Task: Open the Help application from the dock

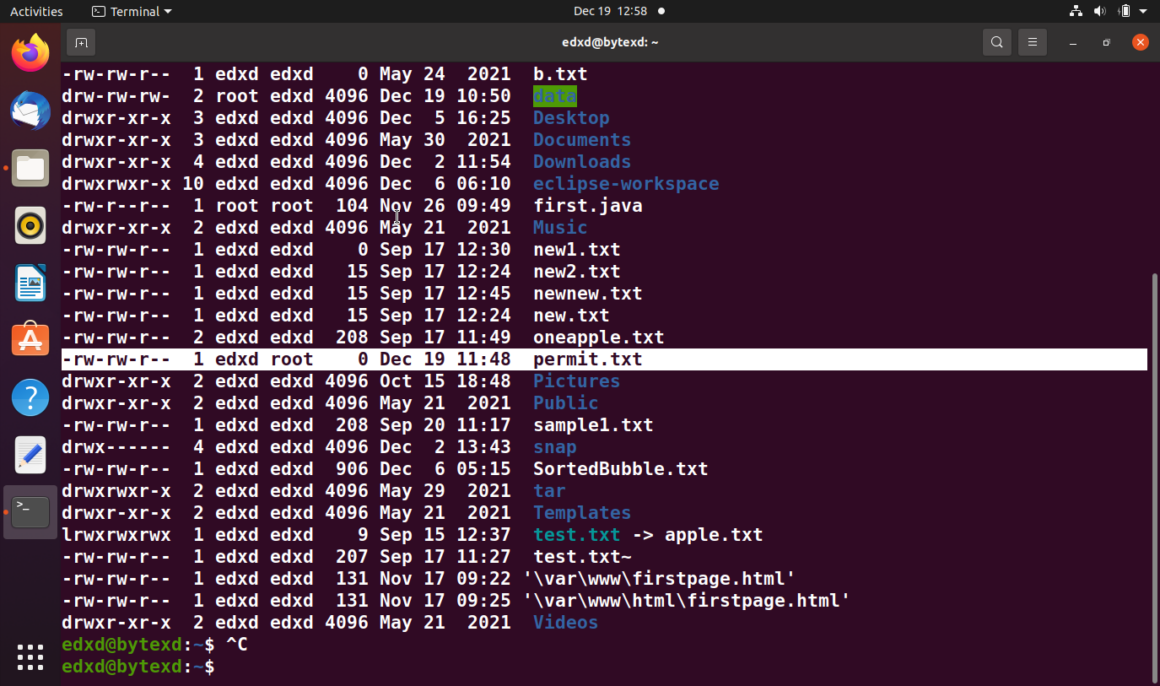Action: [29, 397]
